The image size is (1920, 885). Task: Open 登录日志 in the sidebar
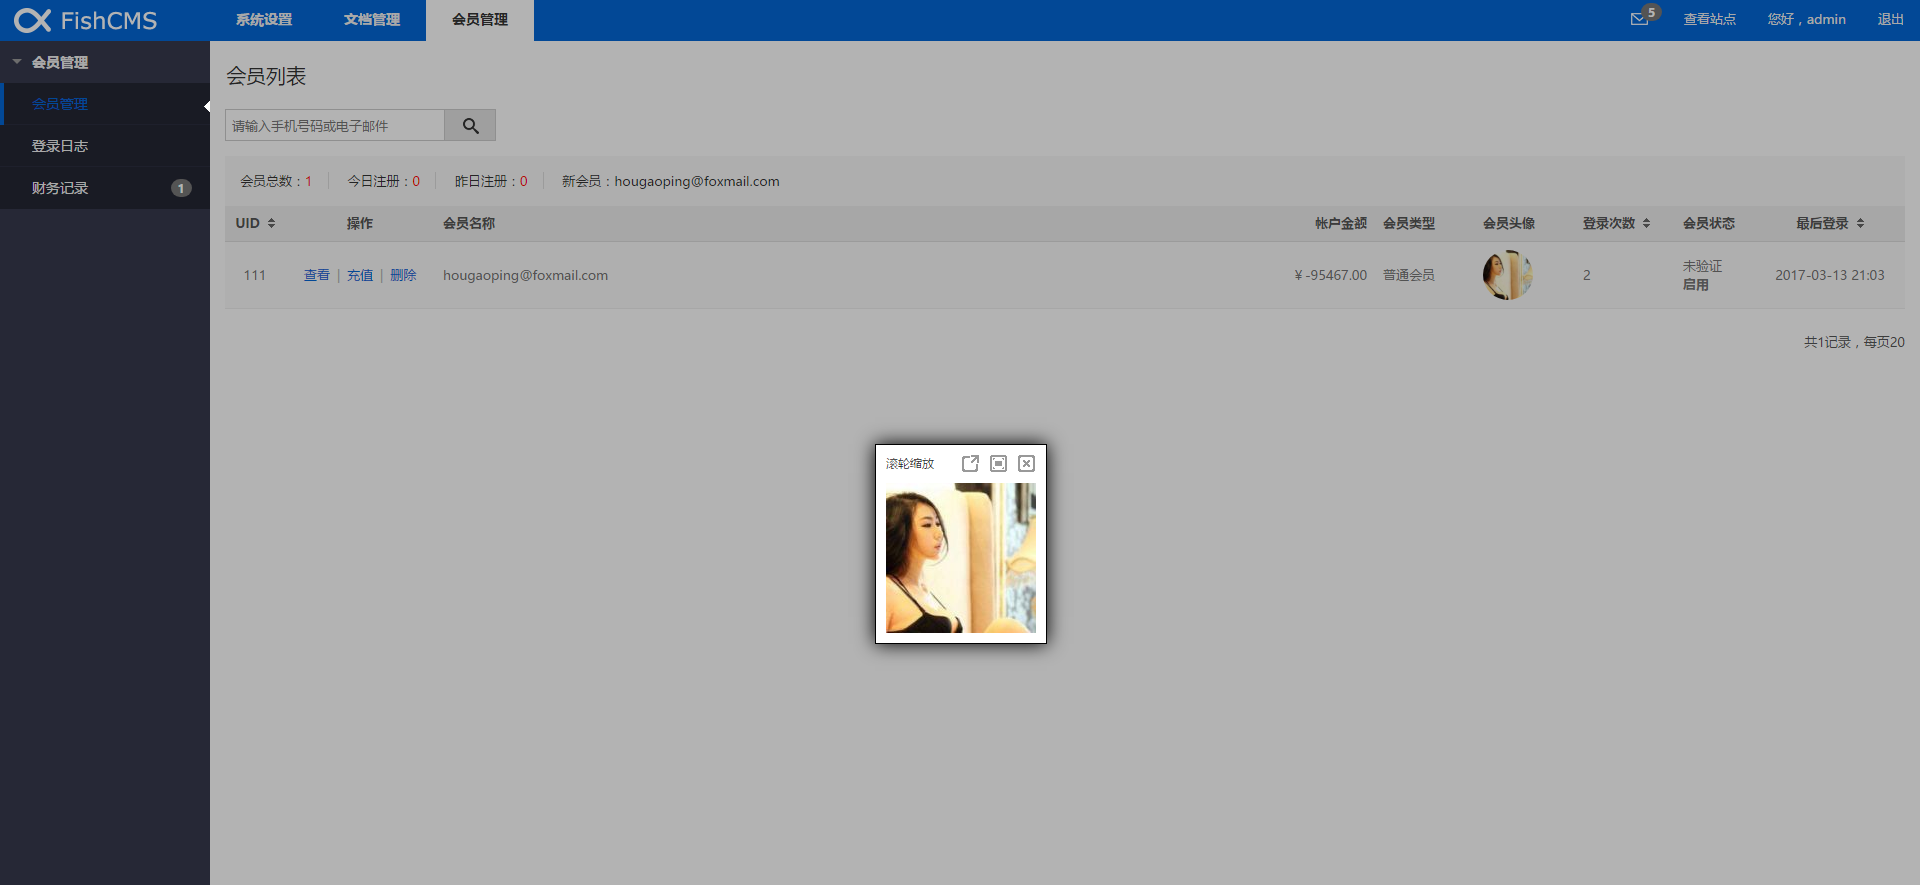(60, 146)
